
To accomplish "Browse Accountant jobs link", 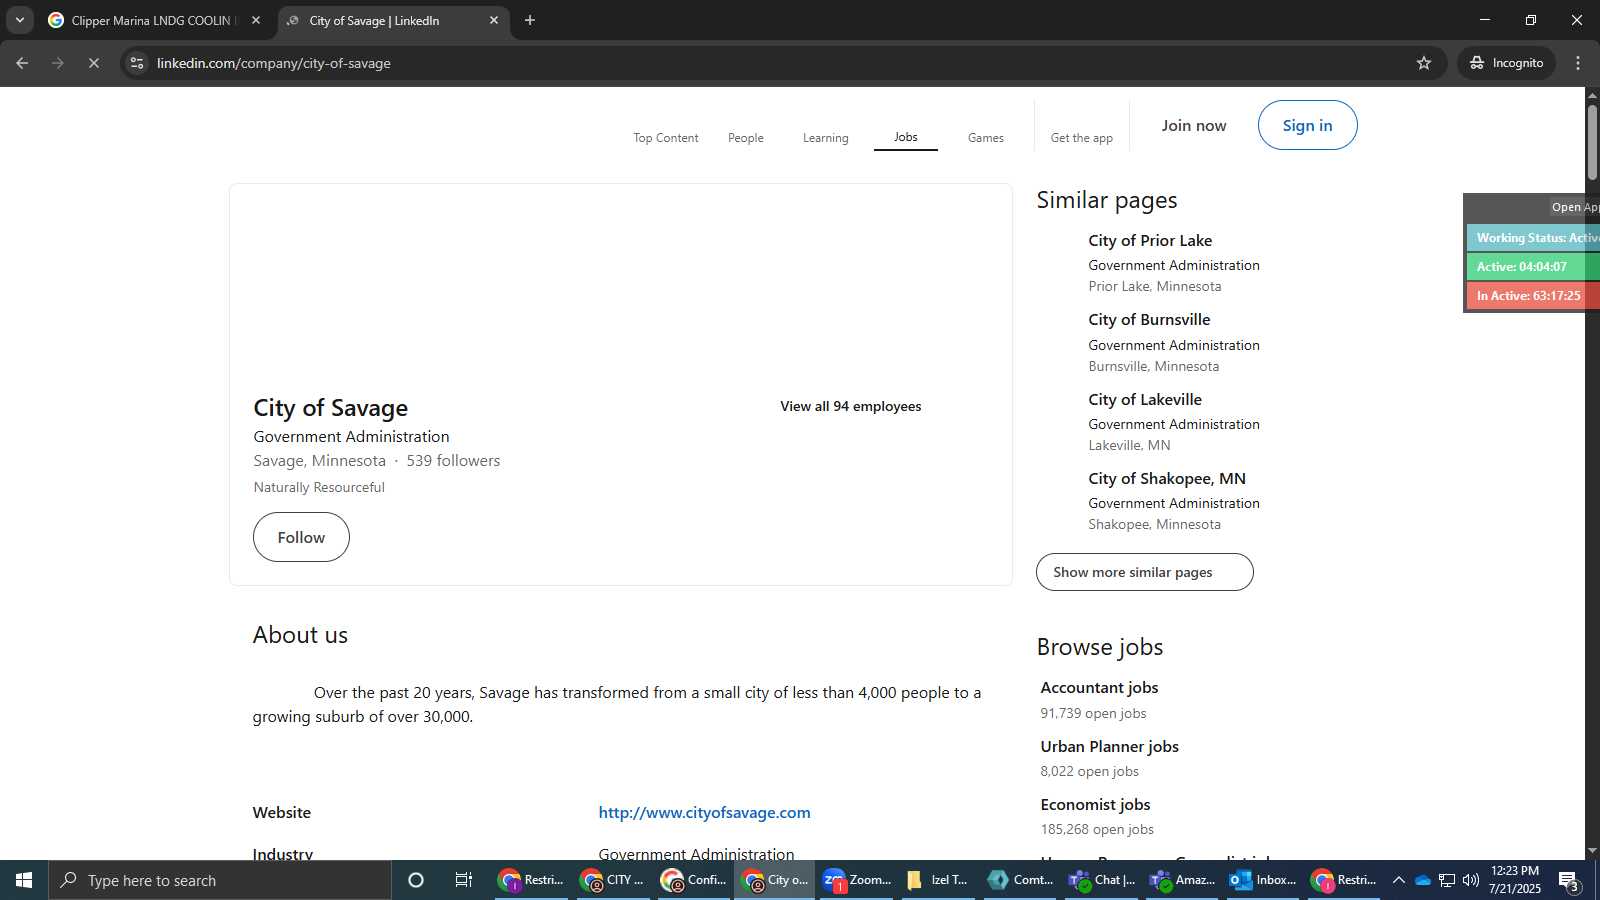I will point(1099,688).
